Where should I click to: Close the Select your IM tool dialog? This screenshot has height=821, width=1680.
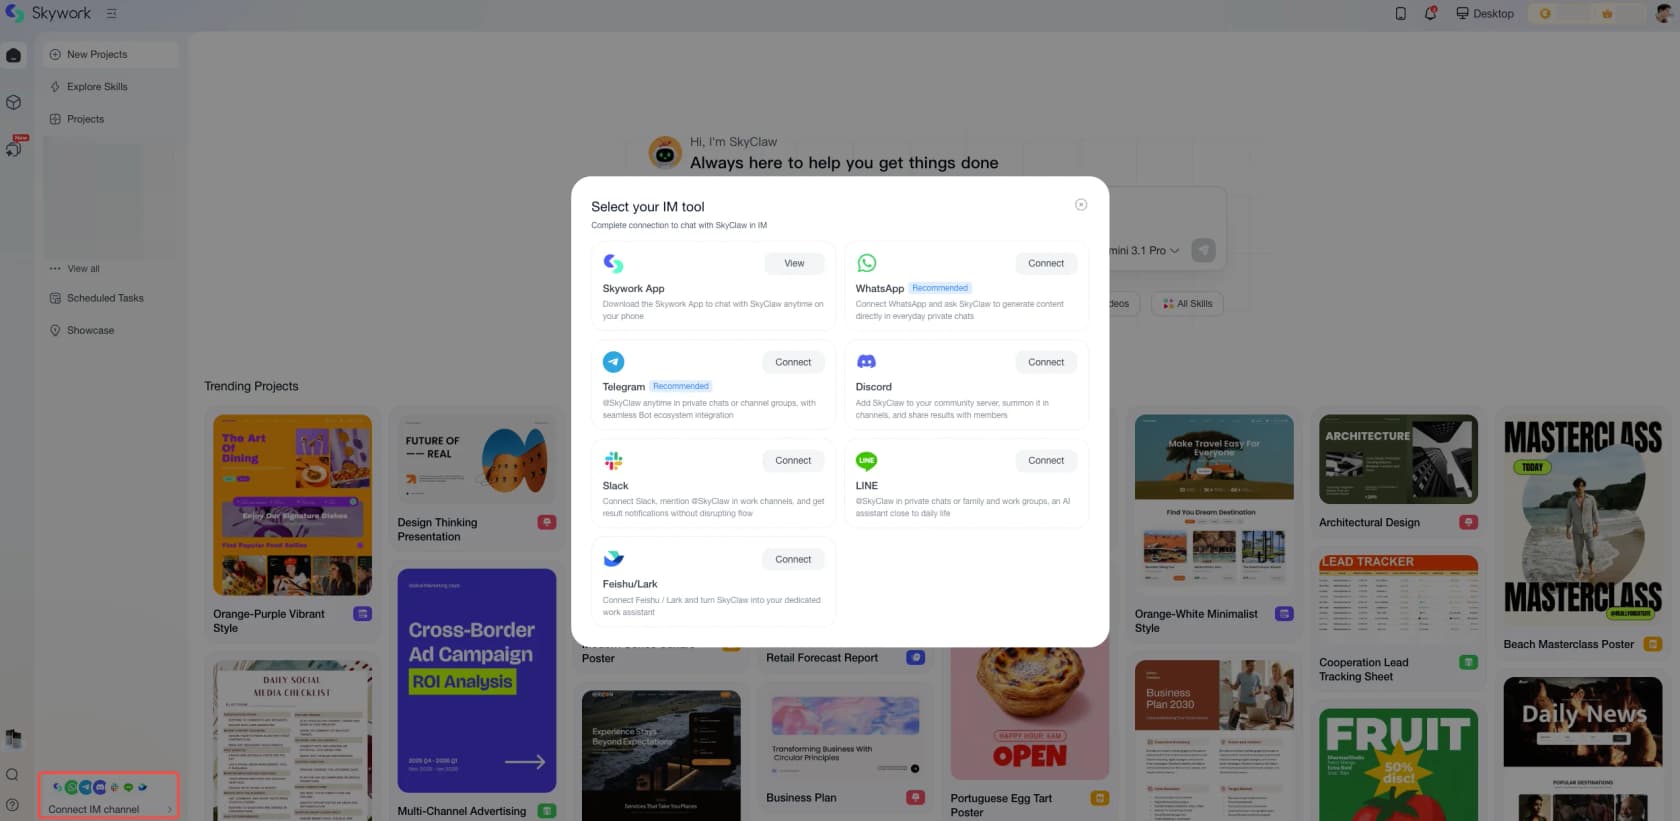point(1081,205)
